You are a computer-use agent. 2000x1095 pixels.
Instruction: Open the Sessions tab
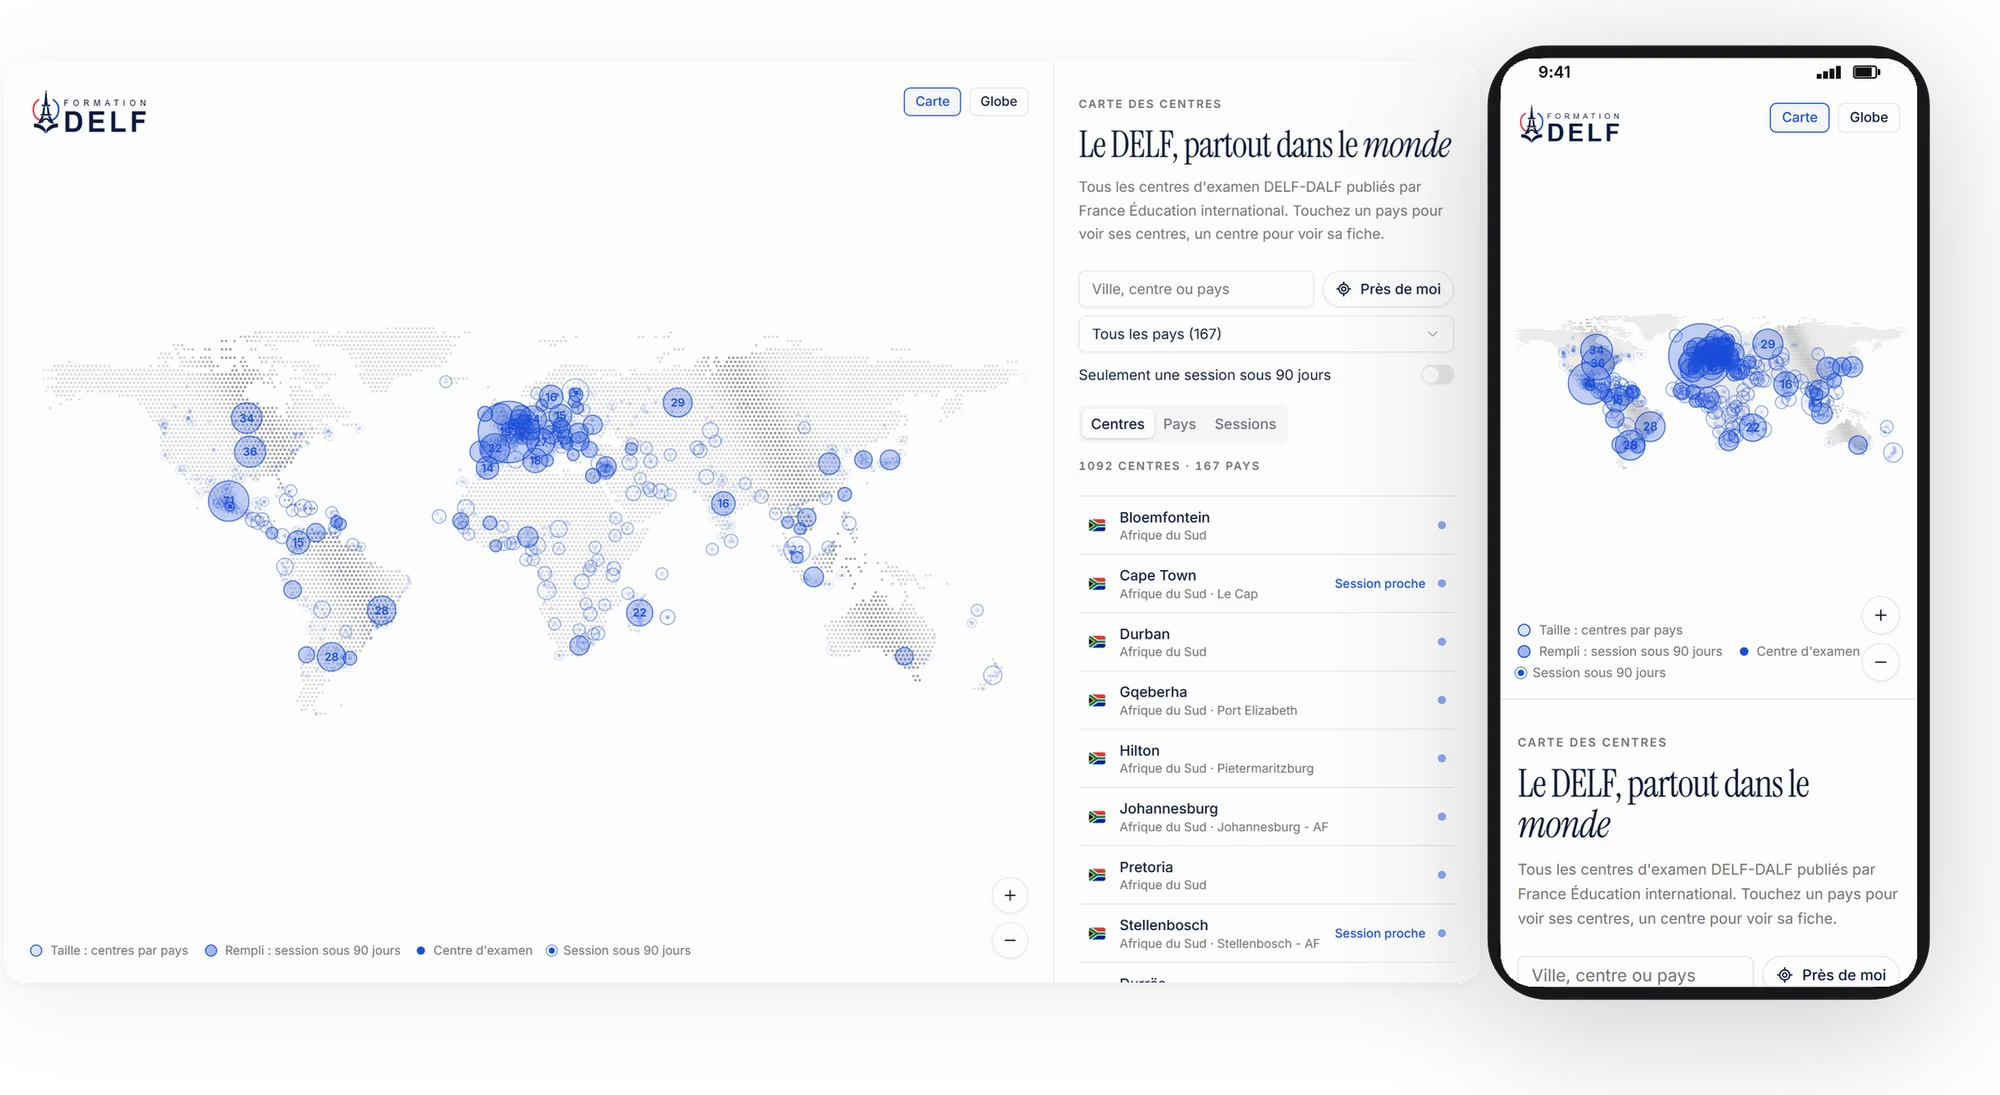point(1245,424)
